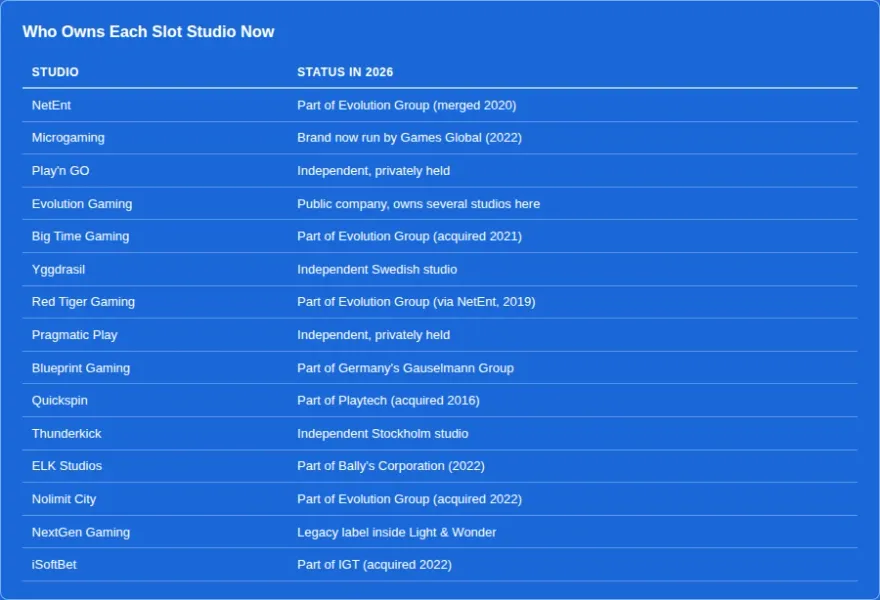Screen dimensions: 880x600
Task: Select the ELK Studios cell
Action: [67, 466]
